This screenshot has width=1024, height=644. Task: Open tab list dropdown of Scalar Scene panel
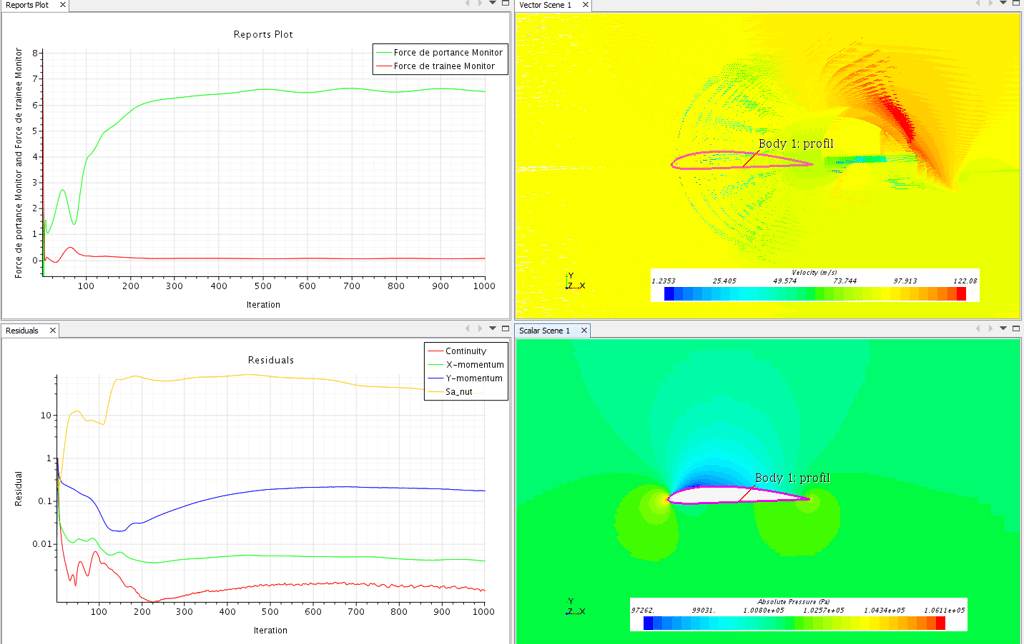[1003, 328]
